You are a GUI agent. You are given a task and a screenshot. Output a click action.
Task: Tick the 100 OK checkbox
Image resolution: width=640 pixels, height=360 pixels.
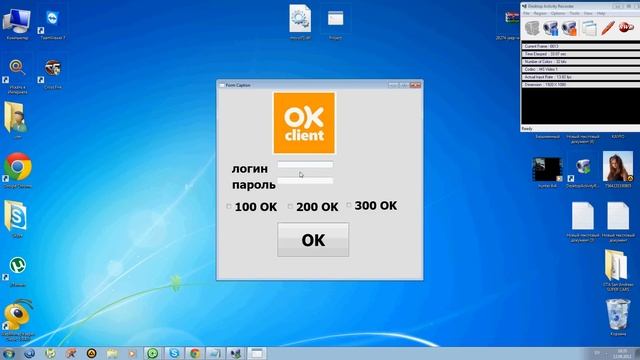point(229,207)
